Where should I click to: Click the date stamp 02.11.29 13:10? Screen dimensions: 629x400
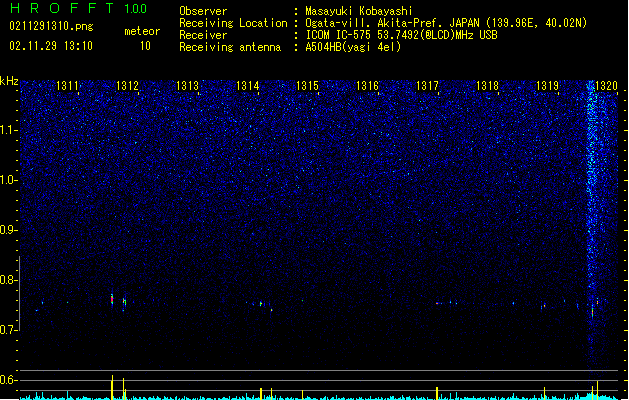[x=51, y=46]
